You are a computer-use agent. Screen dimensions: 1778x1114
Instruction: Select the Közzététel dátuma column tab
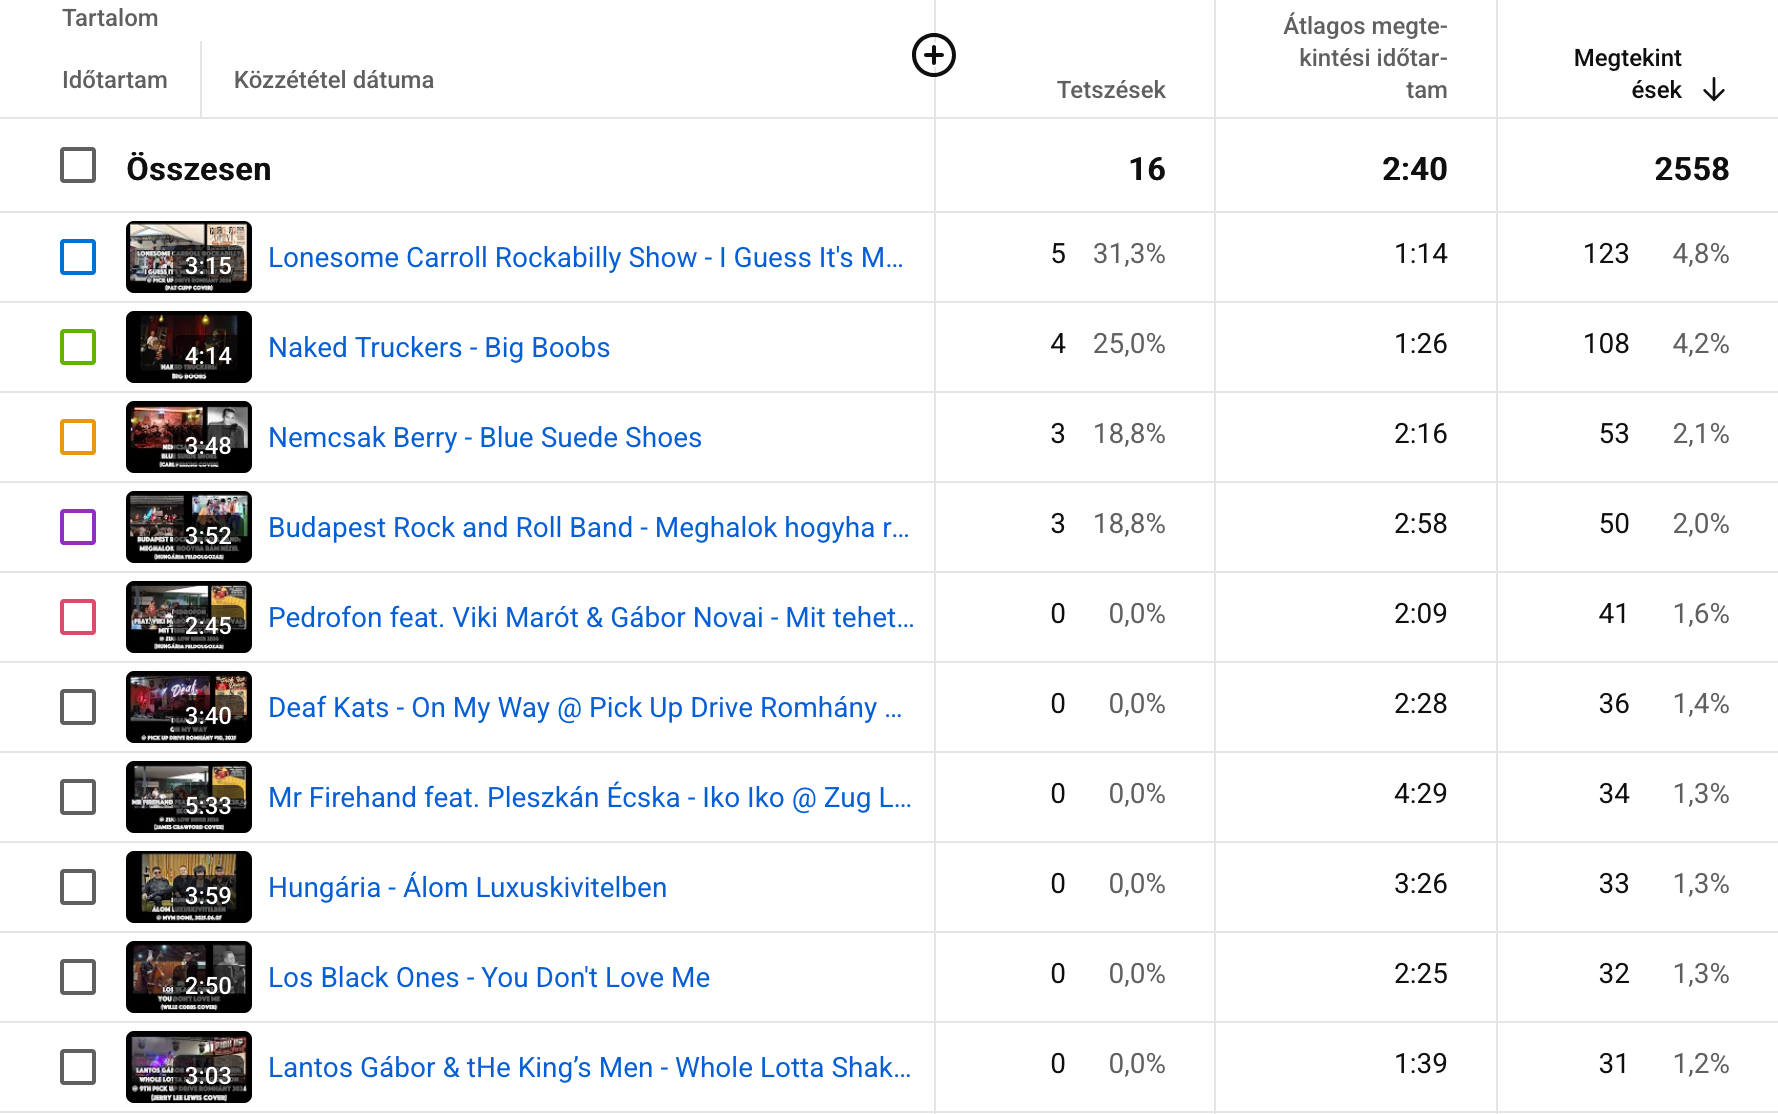pyautogui.click(x=334, y=80)
